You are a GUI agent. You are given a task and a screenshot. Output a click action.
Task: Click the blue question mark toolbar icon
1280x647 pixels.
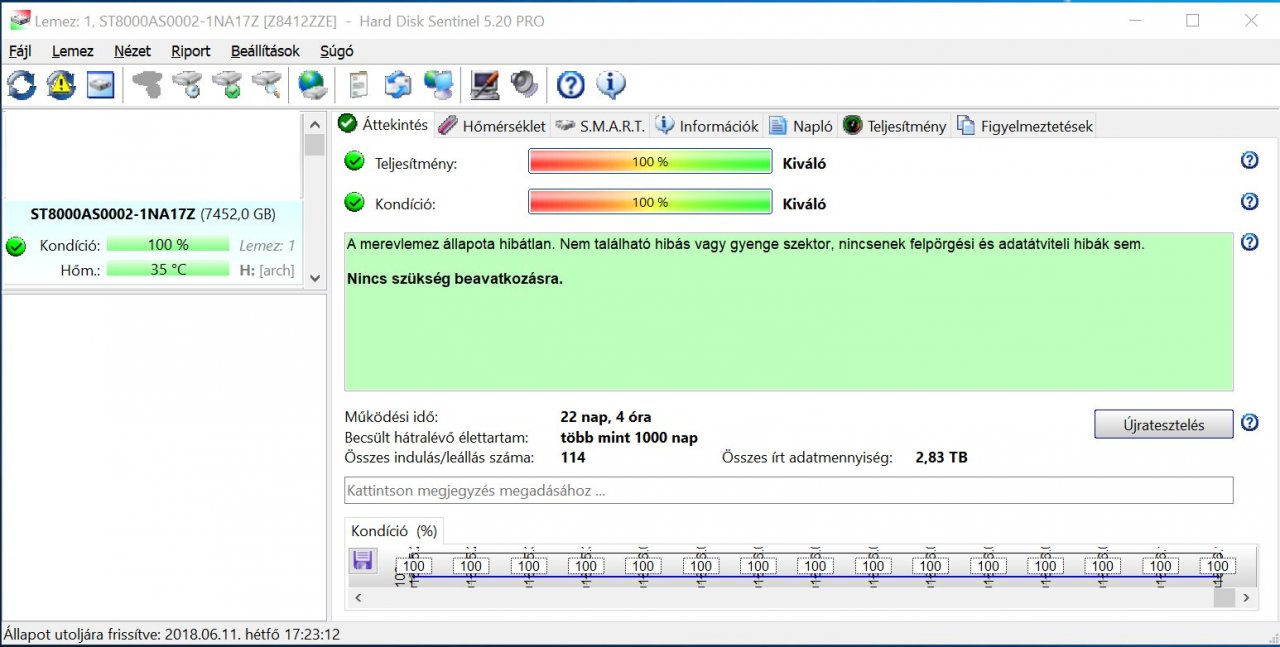[x=570, y=85]
